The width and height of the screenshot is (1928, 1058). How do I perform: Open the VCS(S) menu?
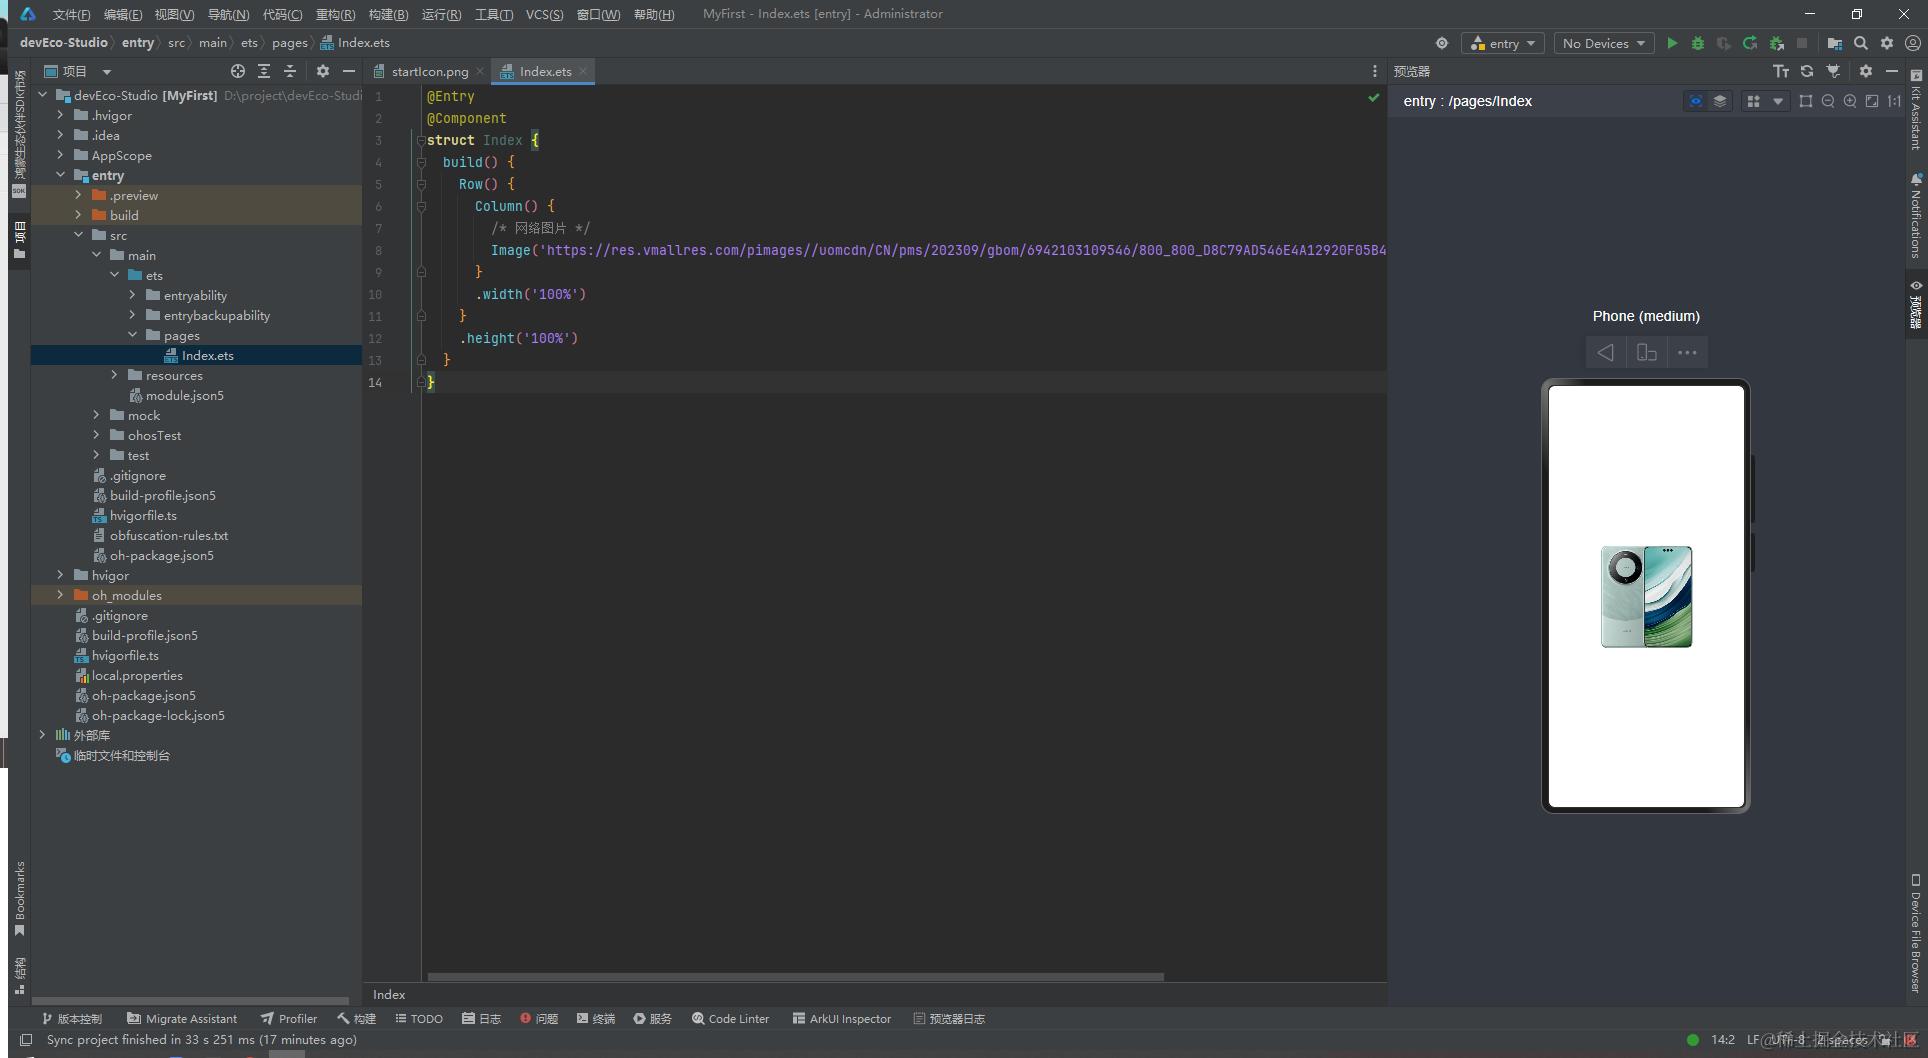pos(545,14)
